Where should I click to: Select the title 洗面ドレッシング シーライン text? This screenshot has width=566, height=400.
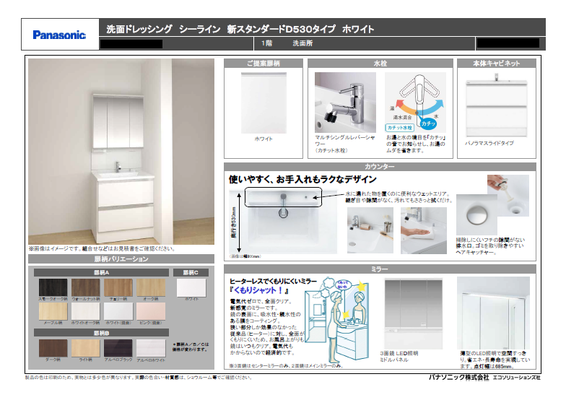coord(163,29)
